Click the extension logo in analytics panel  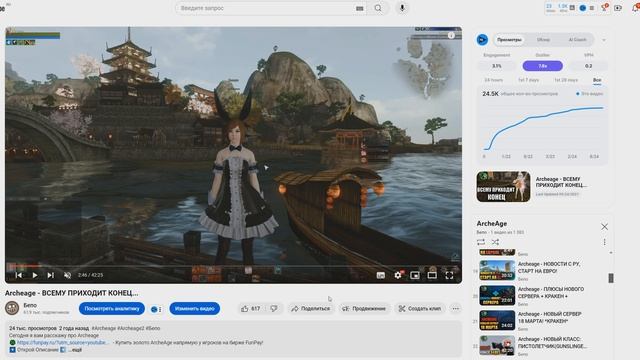(482, 40)
